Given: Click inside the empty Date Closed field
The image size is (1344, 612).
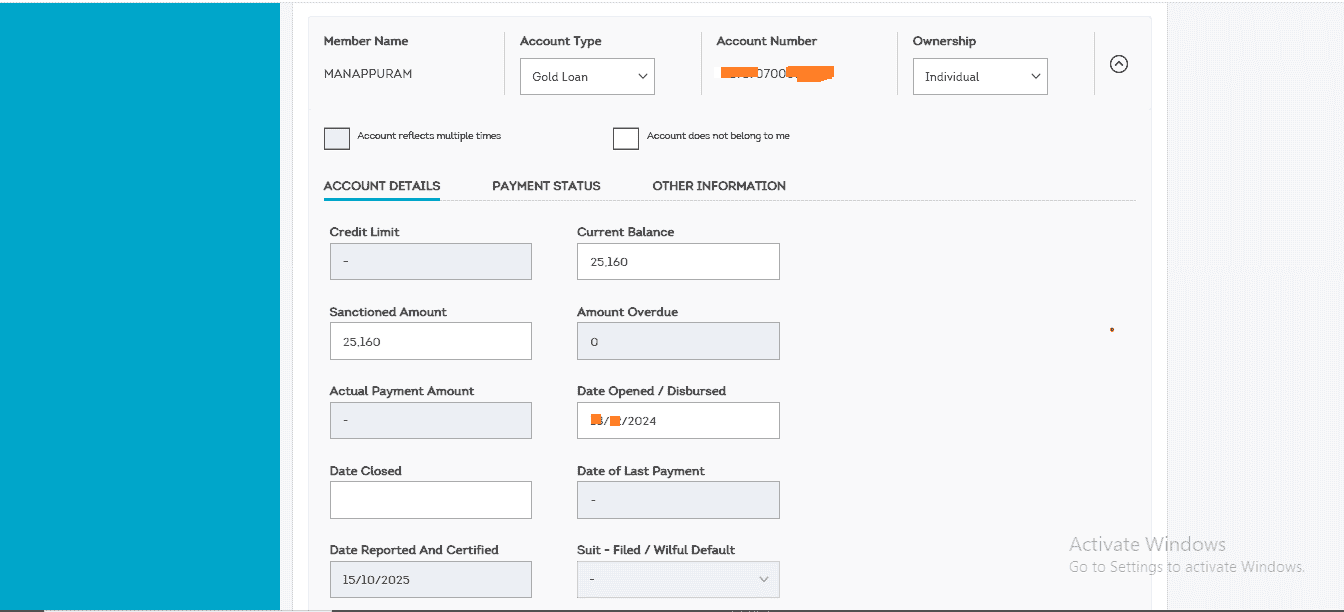Looking at the screenshot, I should tap(430, 500).
